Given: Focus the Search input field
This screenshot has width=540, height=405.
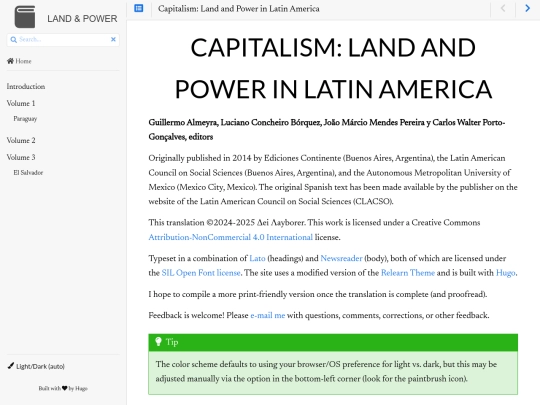Looking at the screenshot, I should [63, 40].
